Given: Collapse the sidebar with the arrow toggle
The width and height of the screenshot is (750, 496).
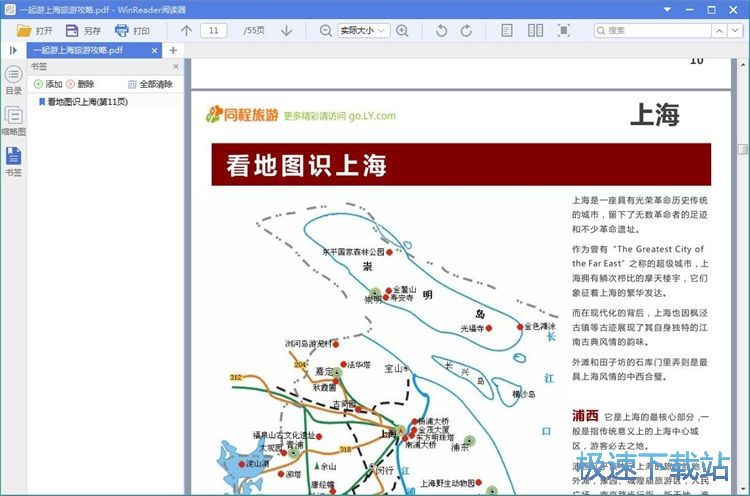Looking at the screenshot, I should [13, 50].
